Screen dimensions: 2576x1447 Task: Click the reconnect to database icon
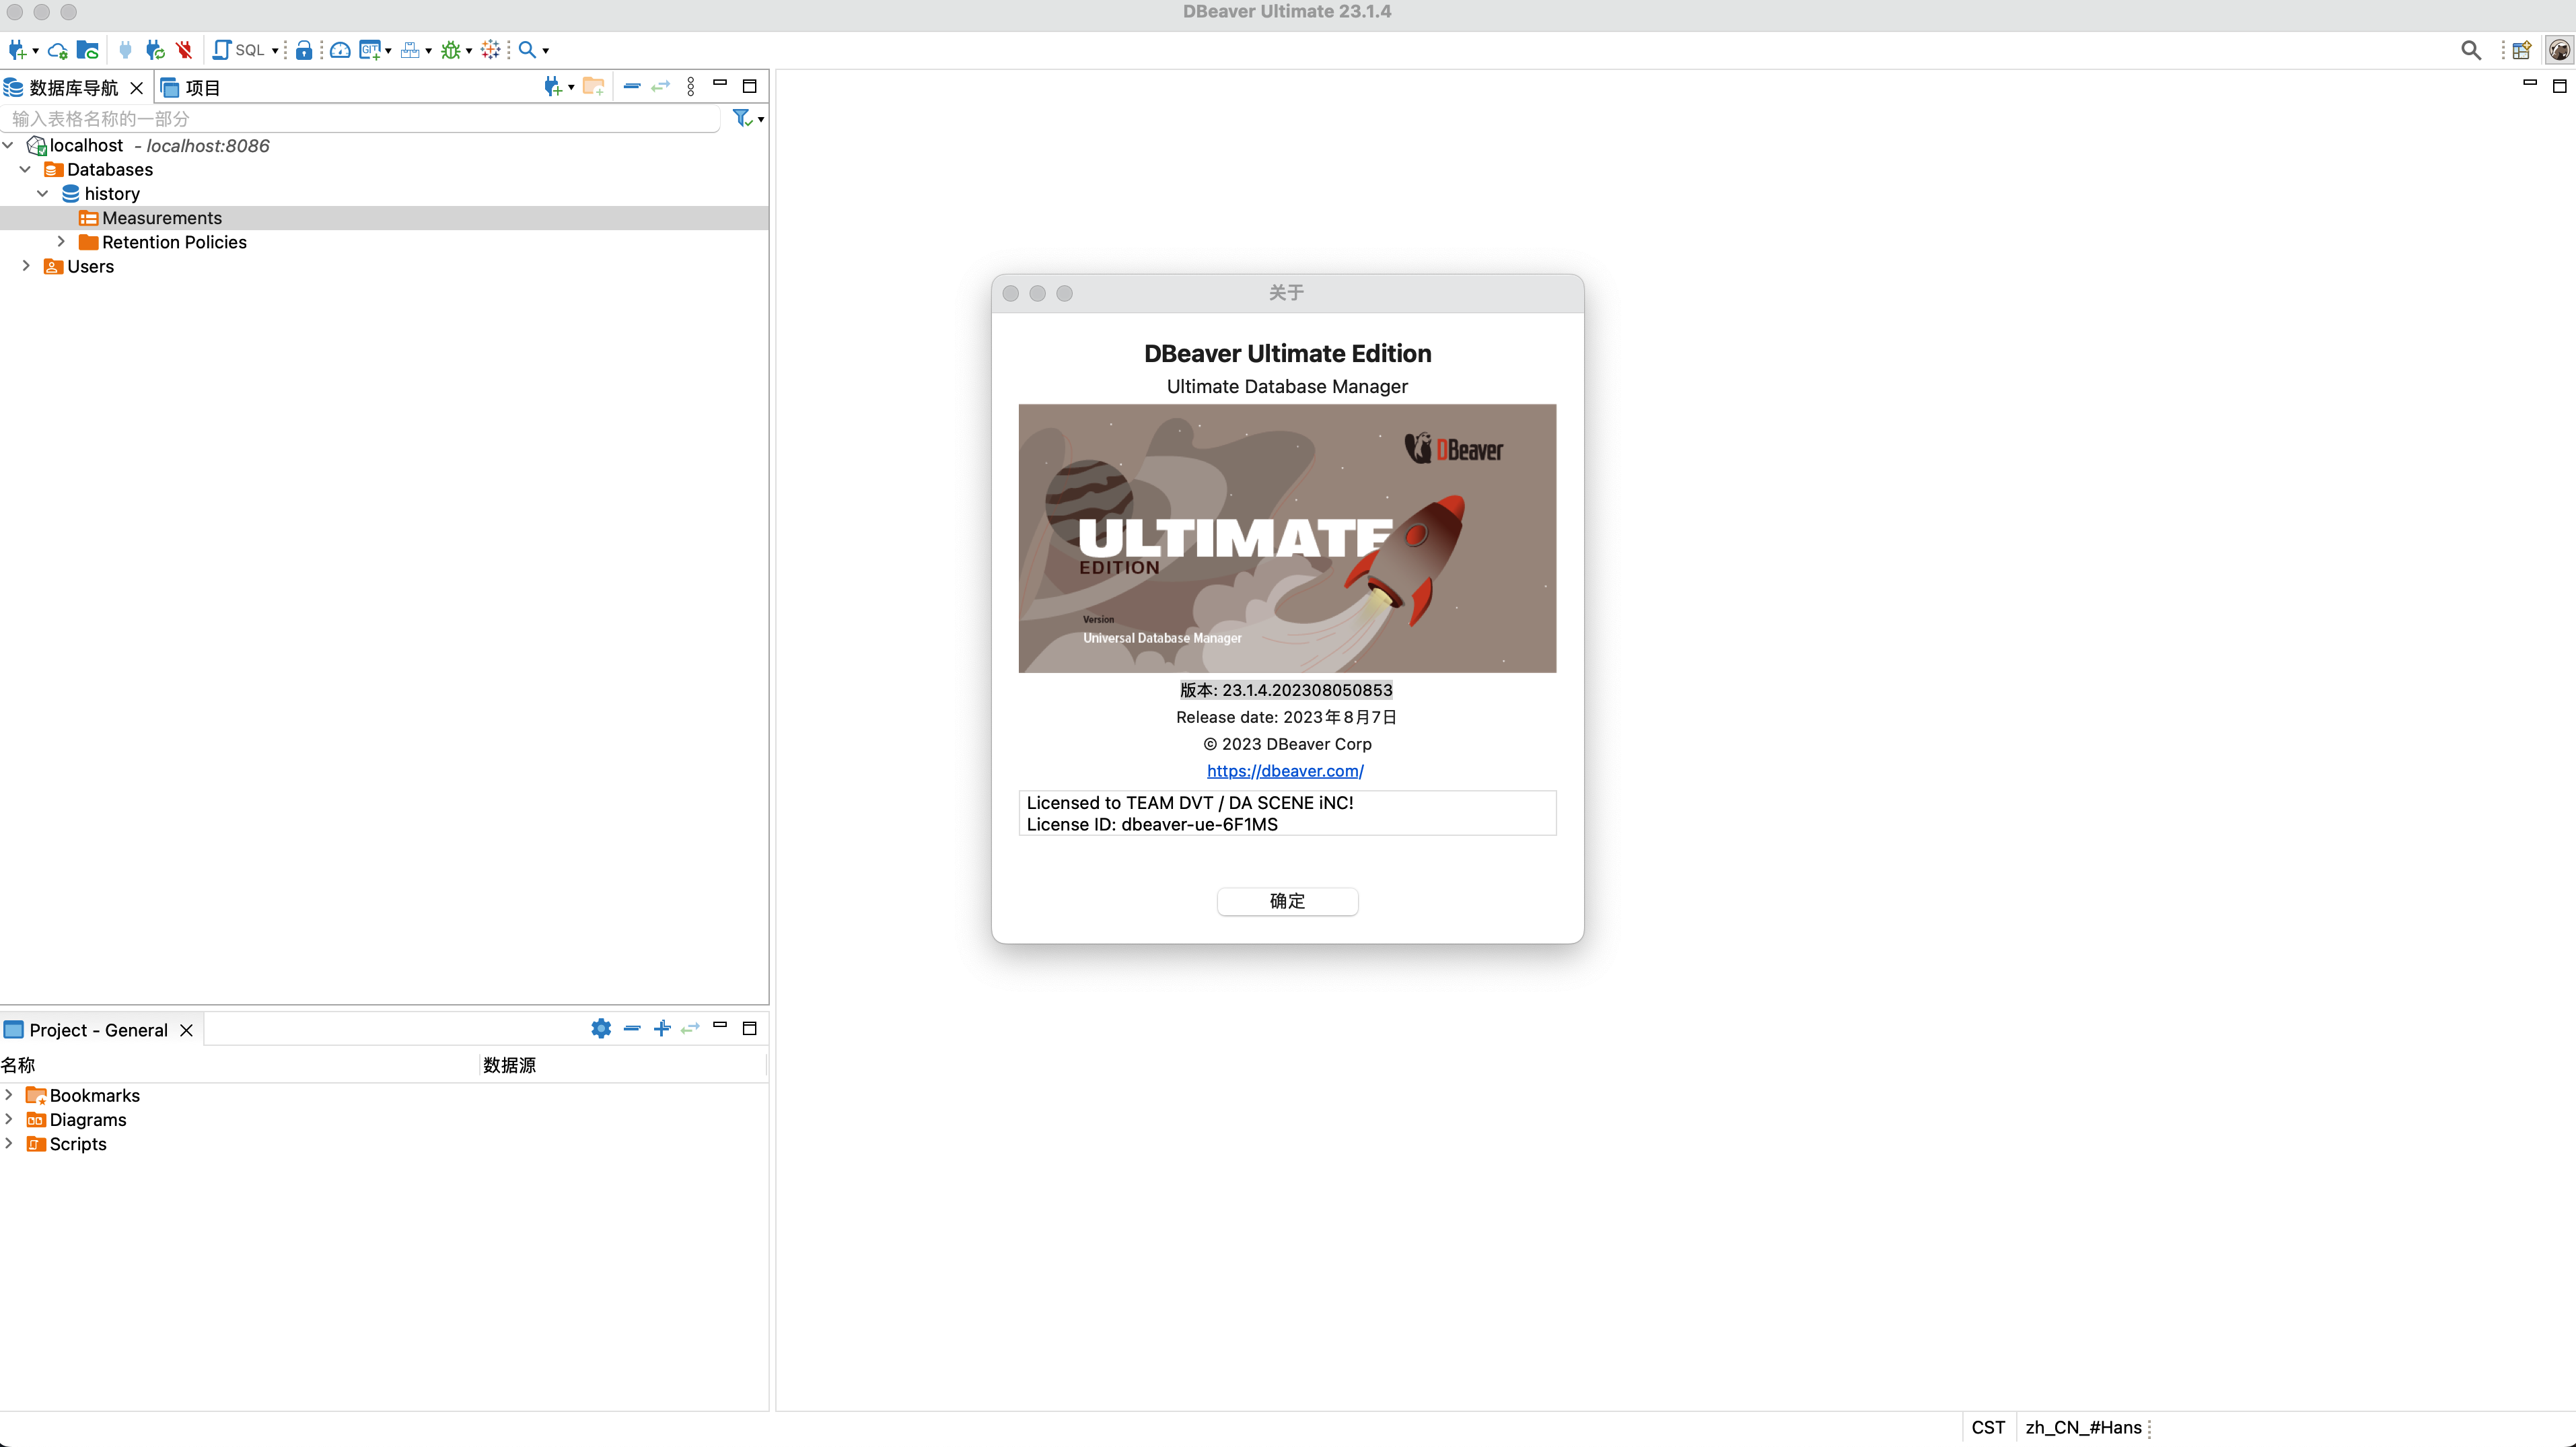(x=155, y=49)
